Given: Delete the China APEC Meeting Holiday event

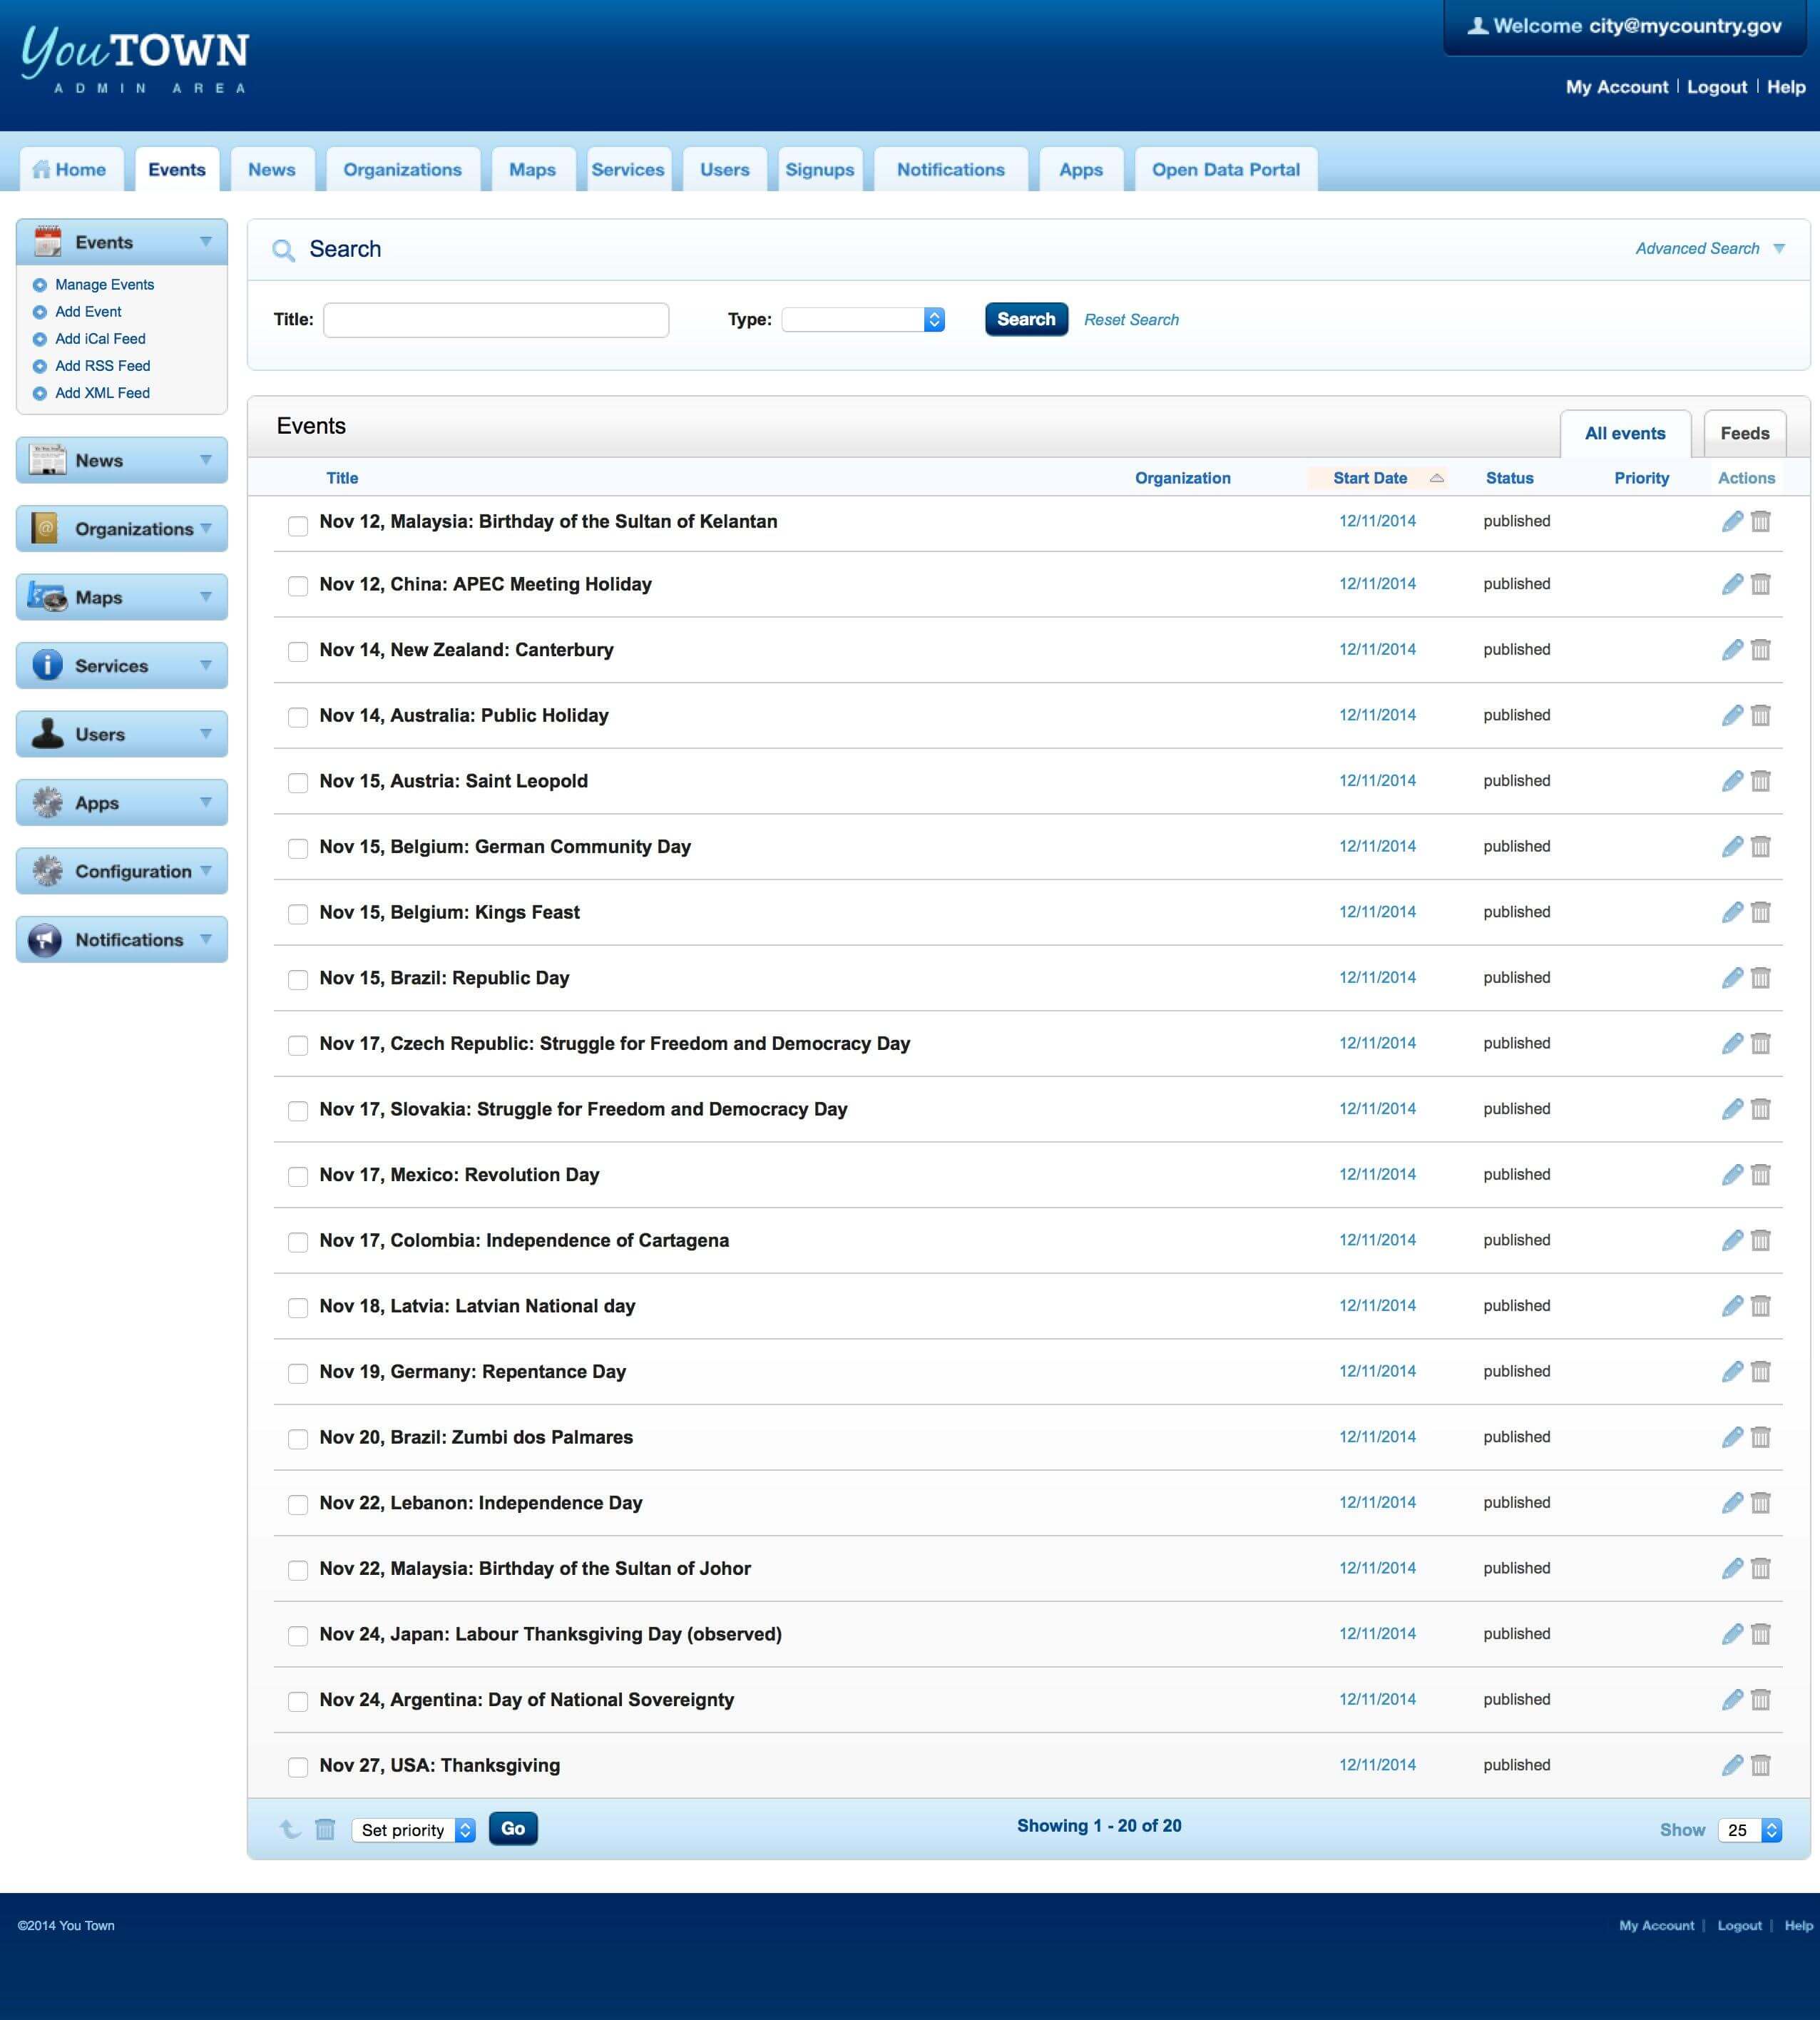Looking at the screenshot, I should tap(1761, 584).
